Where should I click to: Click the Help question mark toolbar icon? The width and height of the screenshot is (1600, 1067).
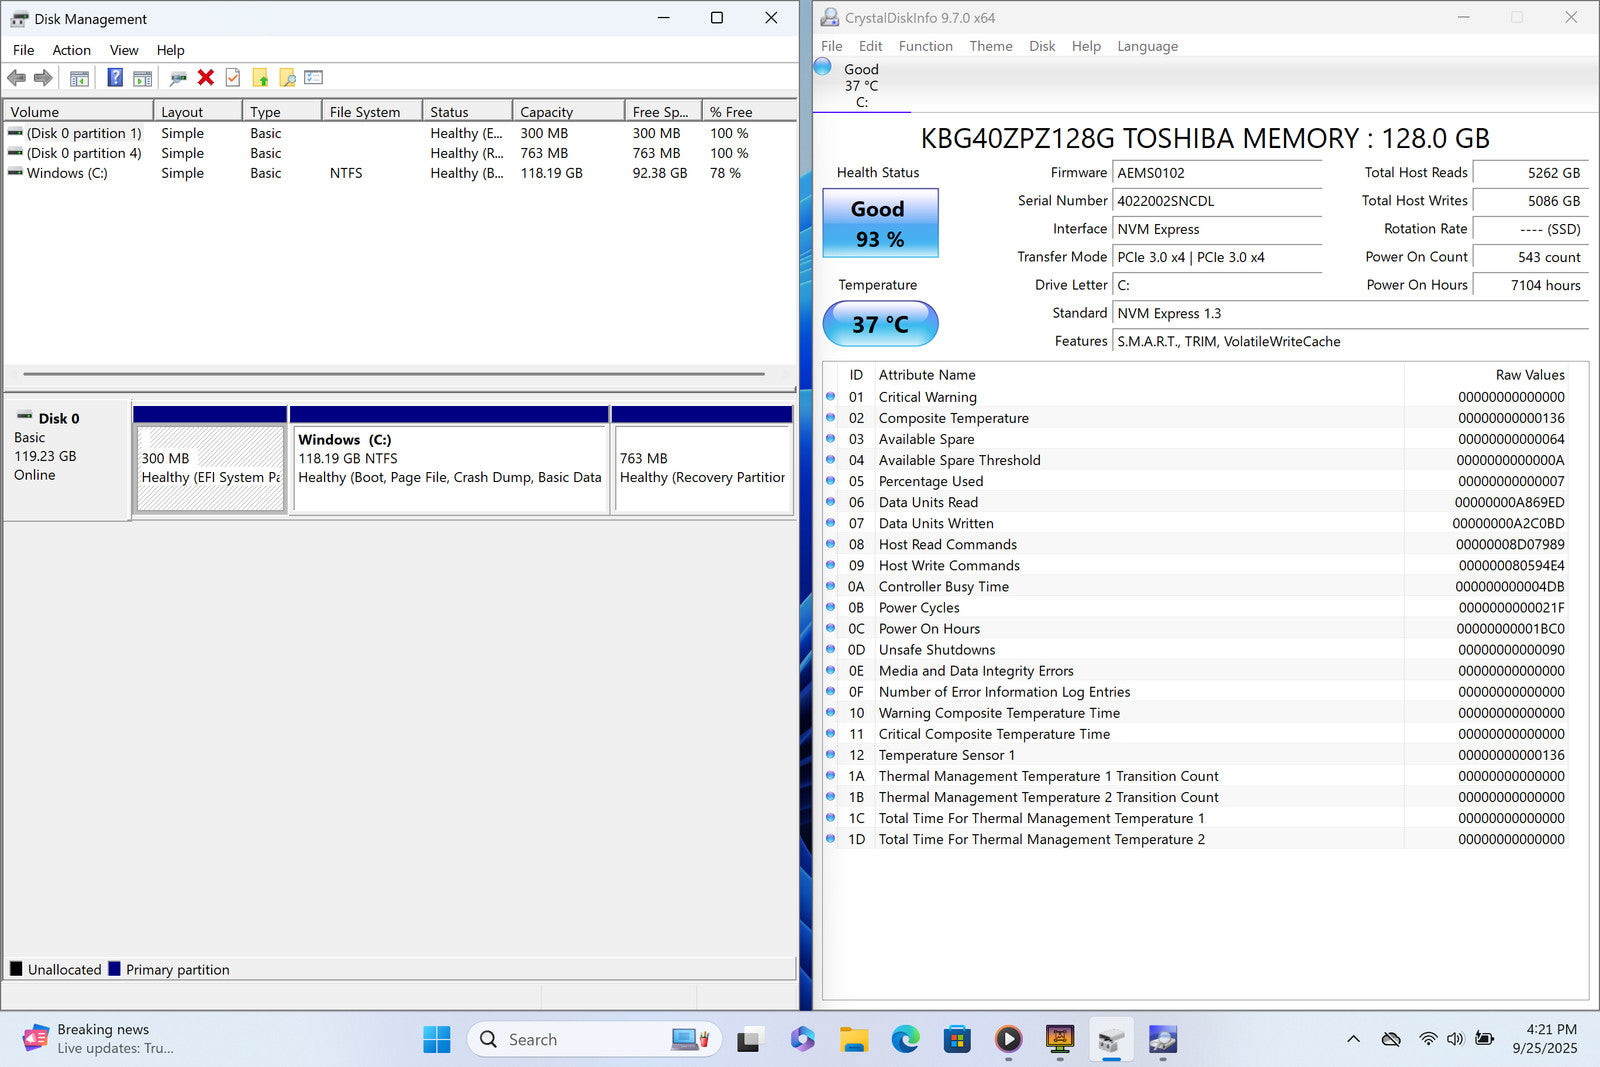point(115,78)
